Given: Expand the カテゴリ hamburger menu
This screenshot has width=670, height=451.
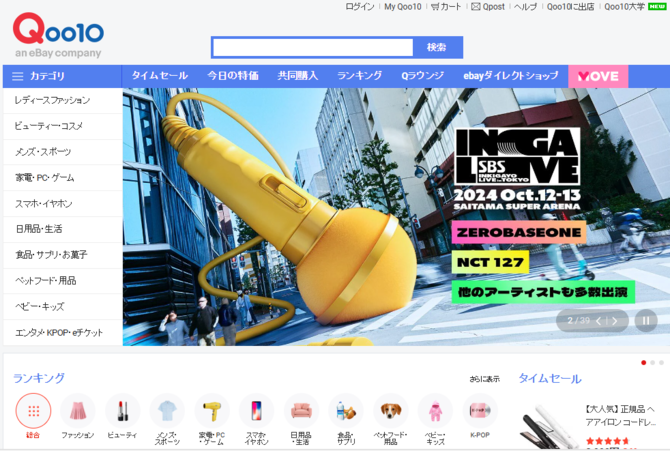Looking at the screenshot, I should [x=18, y=76].
